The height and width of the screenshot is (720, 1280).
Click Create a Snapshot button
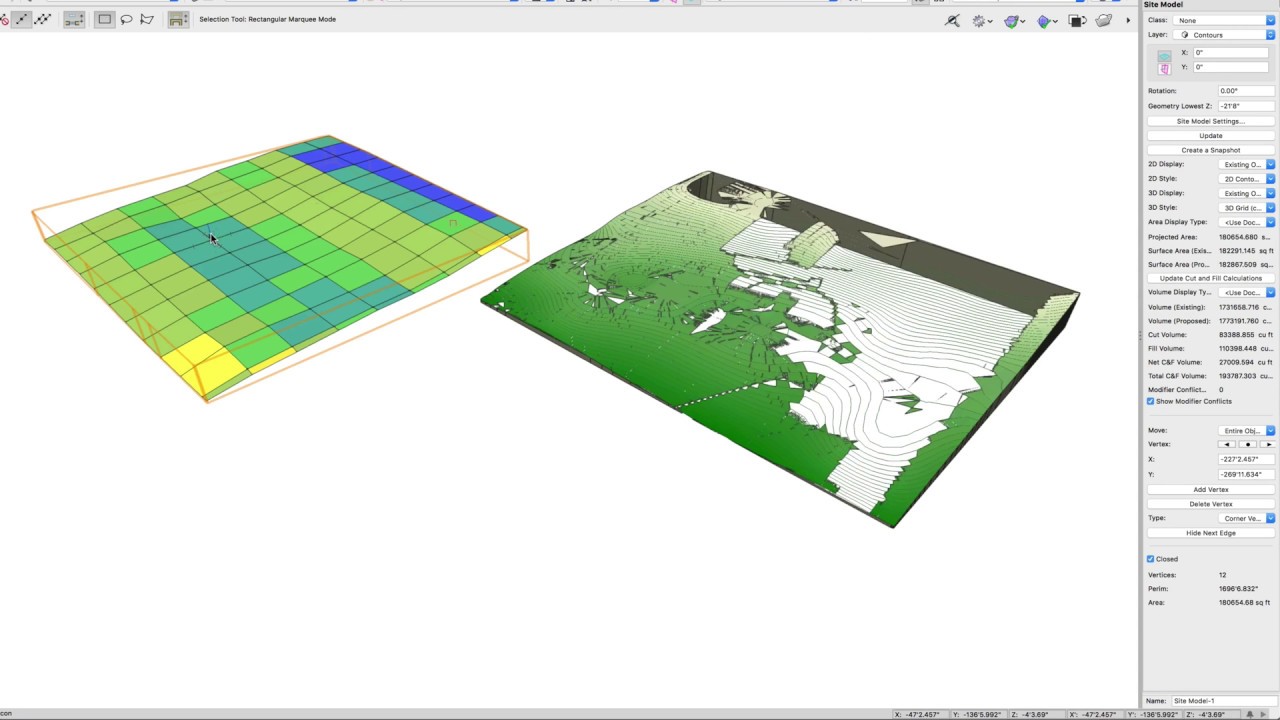[x=1210, y=150]
